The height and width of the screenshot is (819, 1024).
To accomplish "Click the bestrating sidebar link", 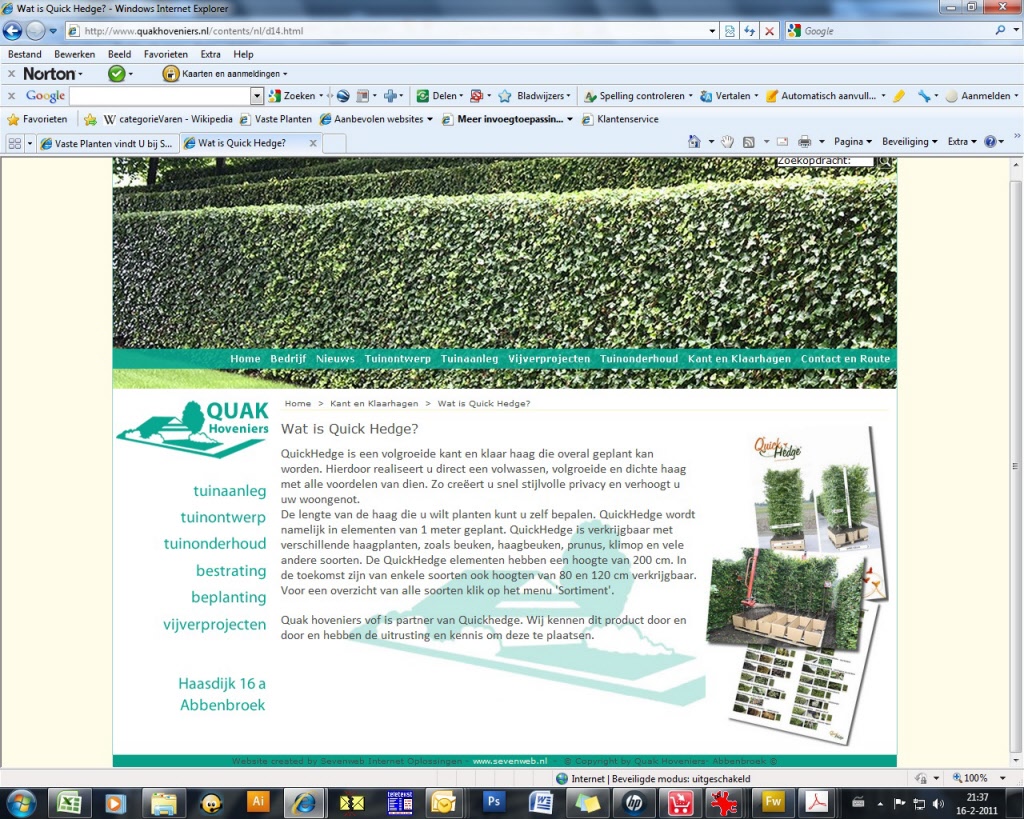I will (231, 571).
